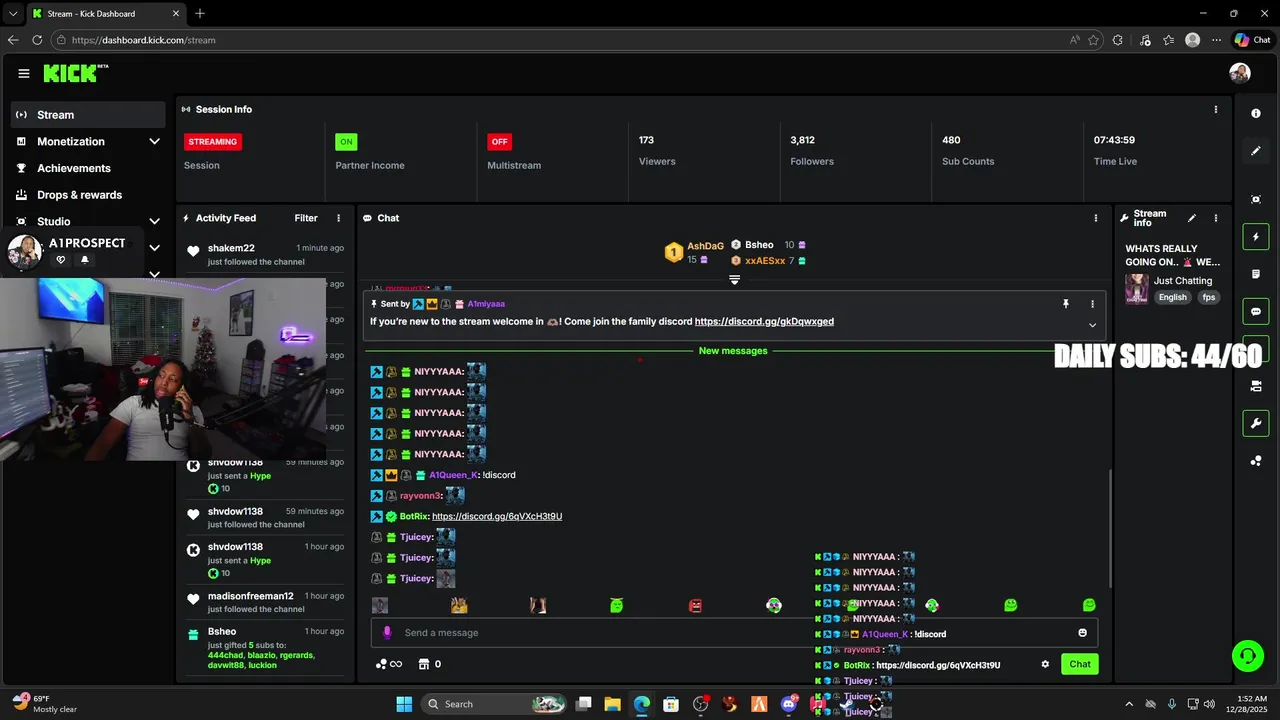This screenshot has height=720, width=1280.
Task: Click the Copilot Chat button in Edge
Action: click(x=1253, y=40)
